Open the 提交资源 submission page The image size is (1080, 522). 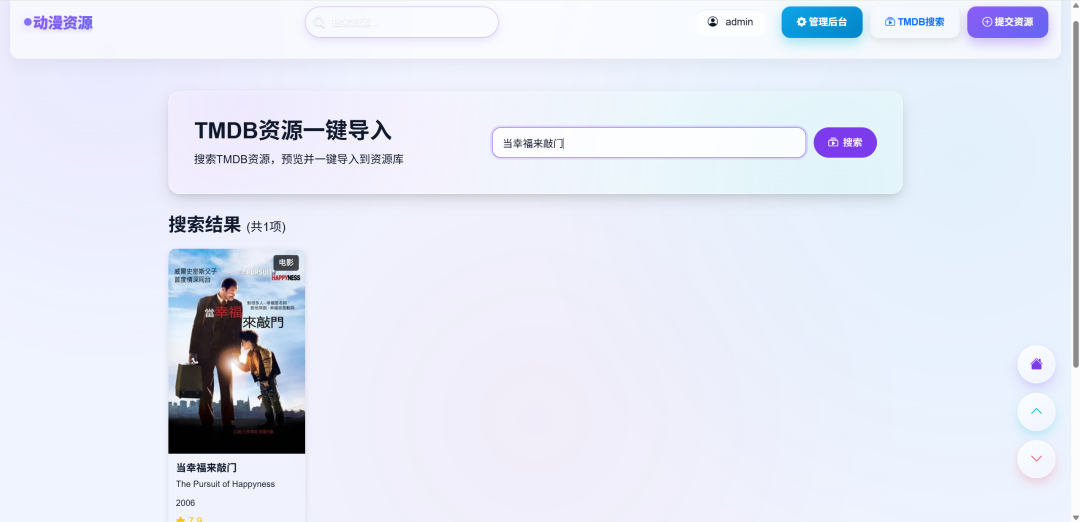tap(1008, 22)
